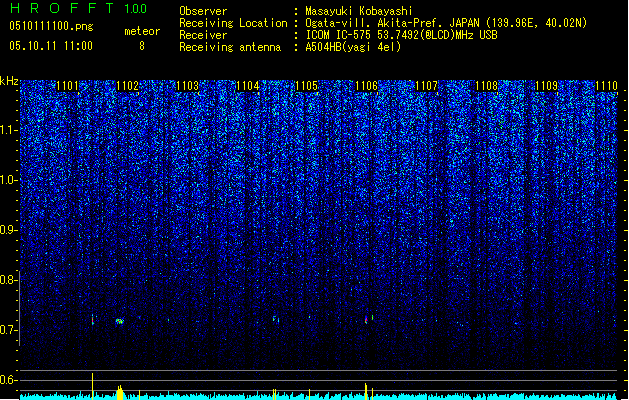This screenshot has width=629, height=400.
Task: Click the 1105 time marker
Action: tap(306, 86)
